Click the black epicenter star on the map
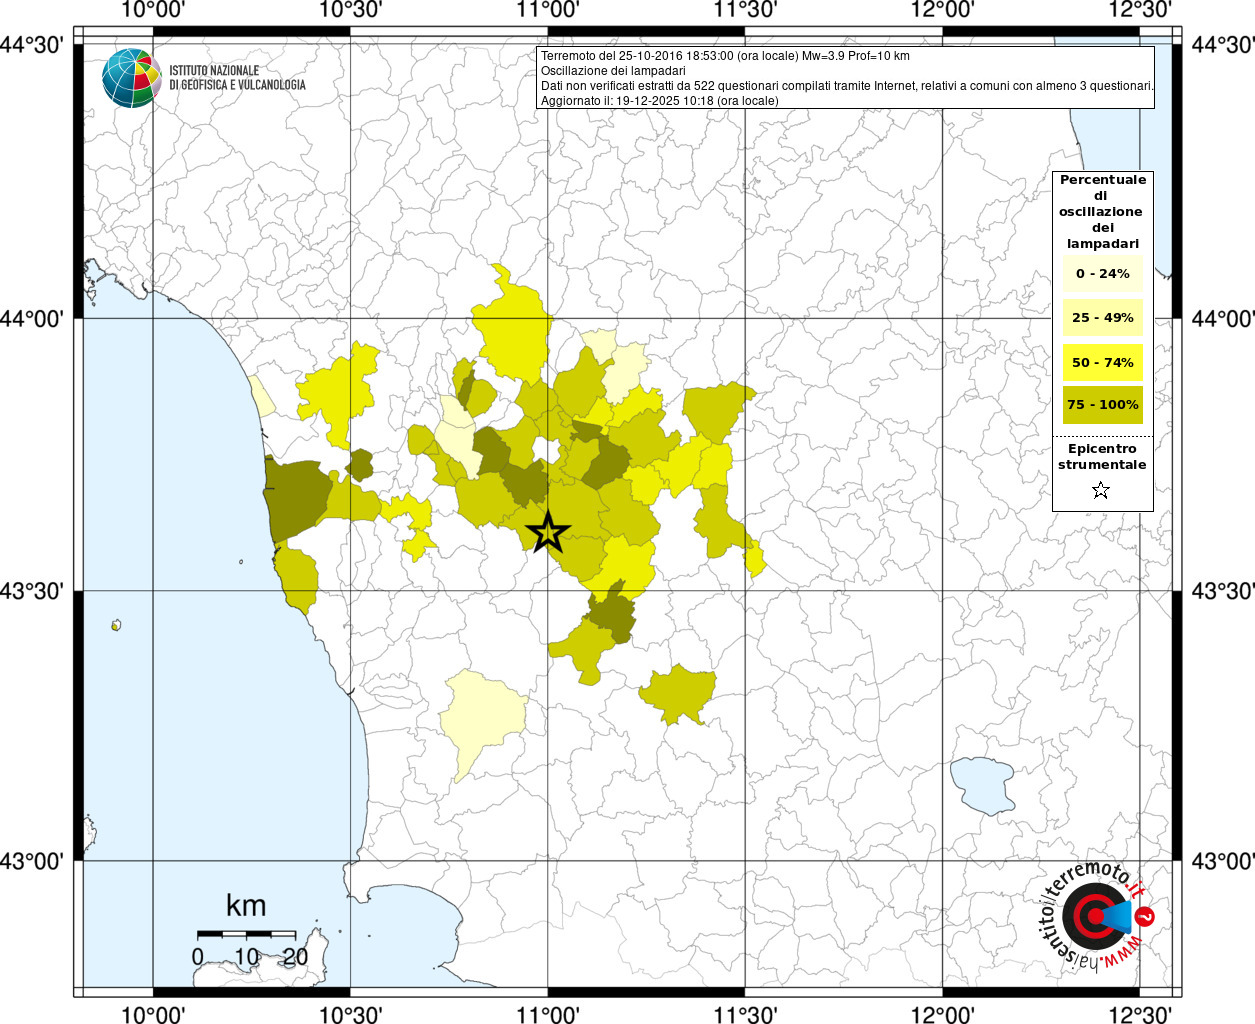The width and height of the screenshot is (1255, 1024). point(547,533)
